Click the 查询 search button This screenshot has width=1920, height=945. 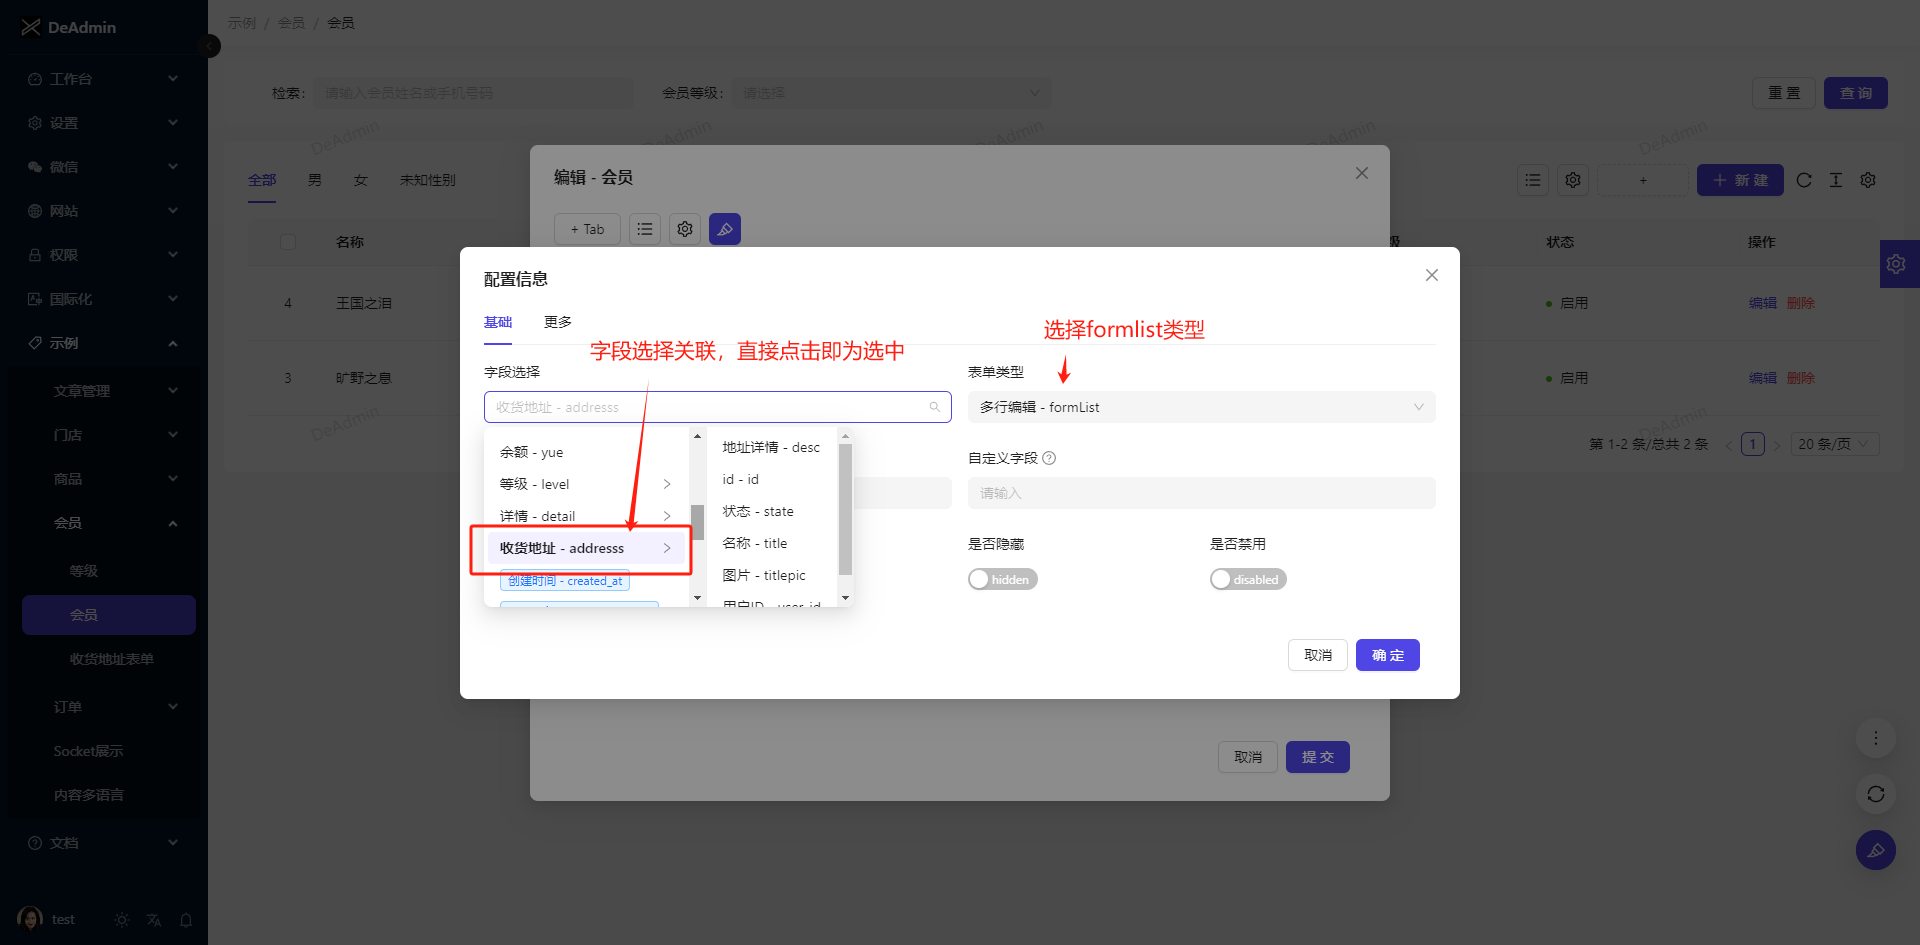[x=1856, y=93]
